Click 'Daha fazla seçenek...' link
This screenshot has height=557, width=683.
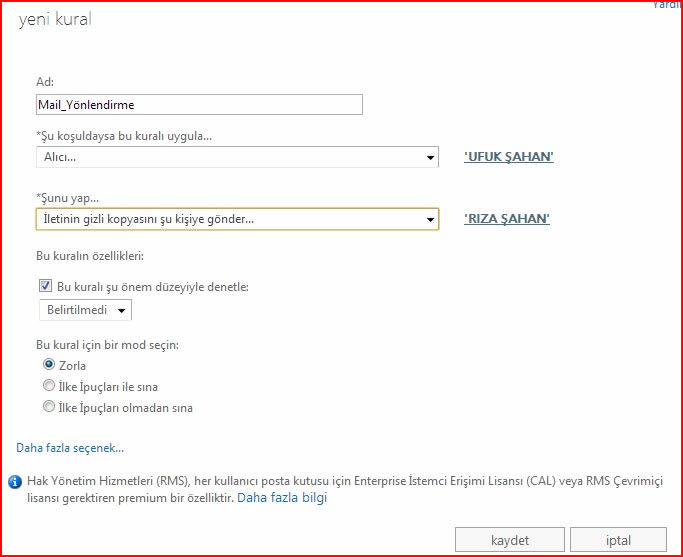pyautogui.click(x=70, y=448)
